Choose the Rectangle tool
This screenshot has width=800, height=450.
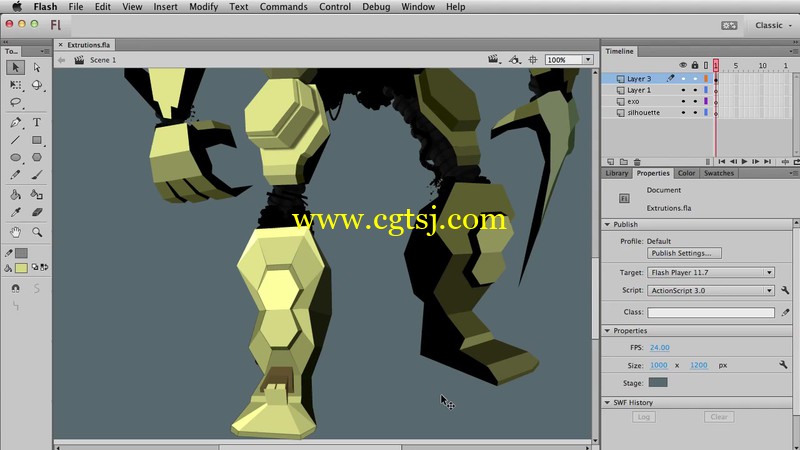(37, 140)
